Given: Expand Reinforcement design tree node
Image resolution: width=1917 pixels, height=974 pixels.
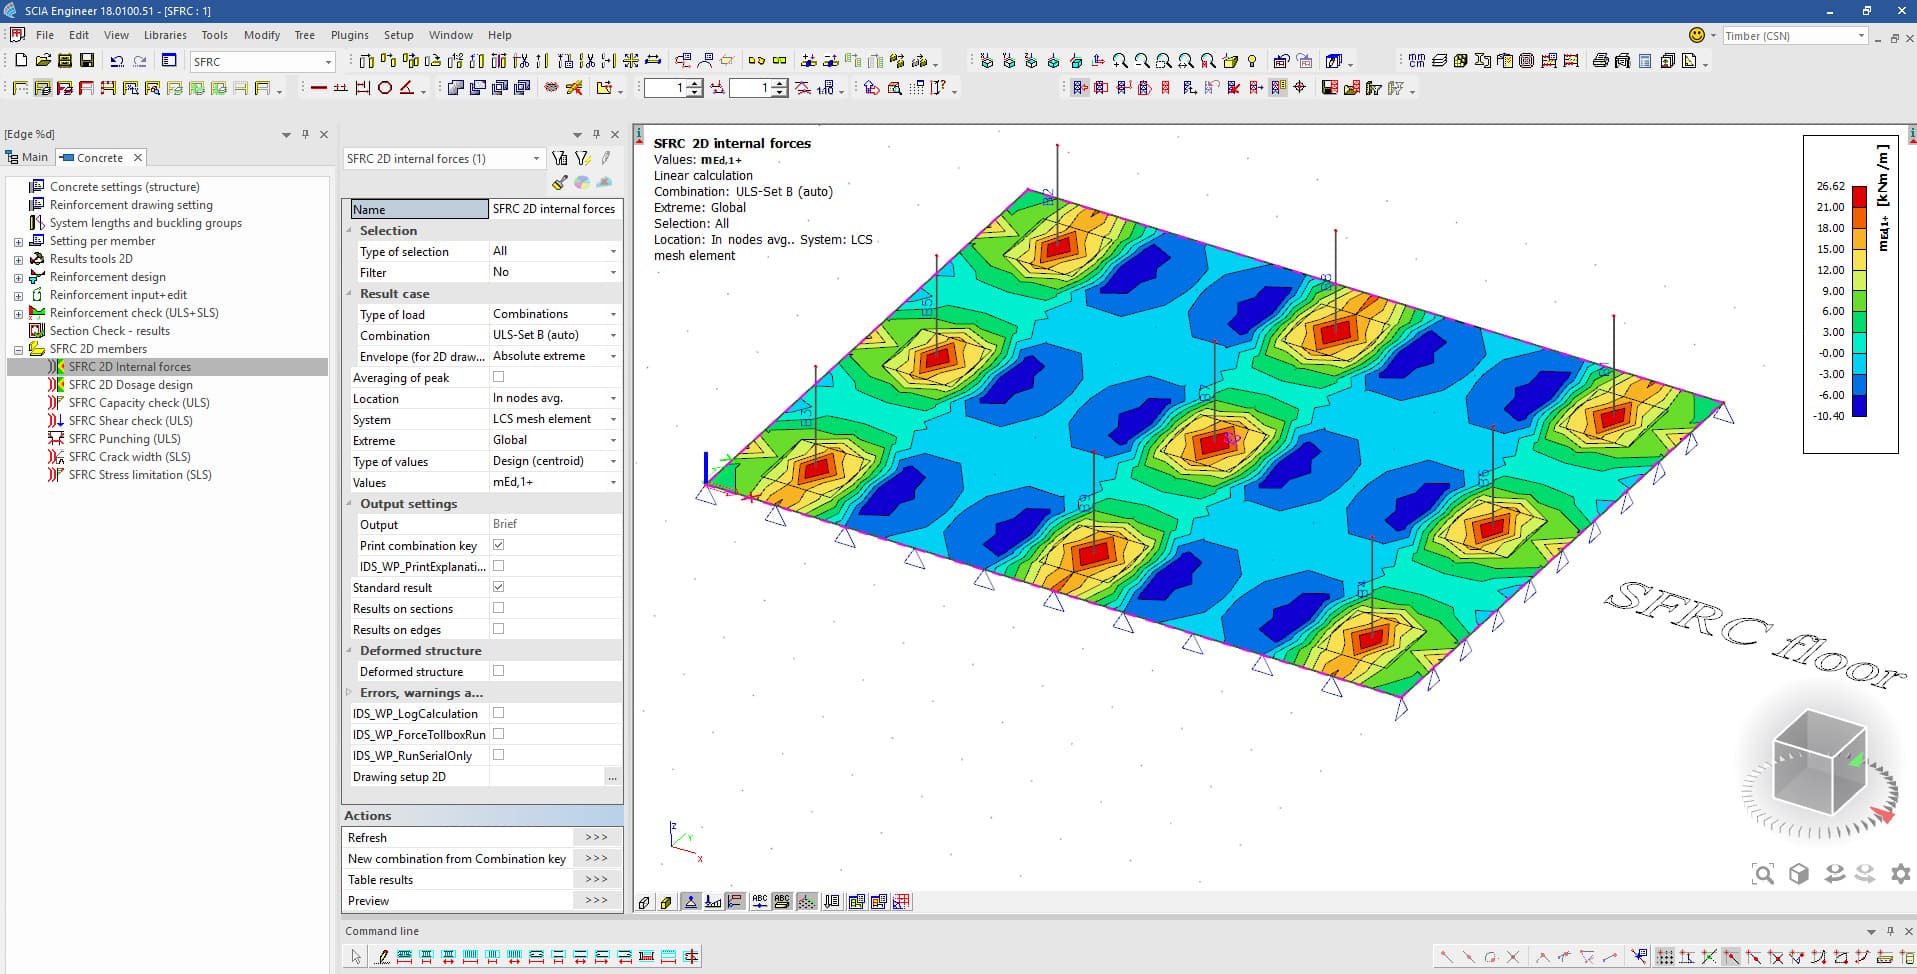Looking at the screenshot, I should [x=18, y=278].
